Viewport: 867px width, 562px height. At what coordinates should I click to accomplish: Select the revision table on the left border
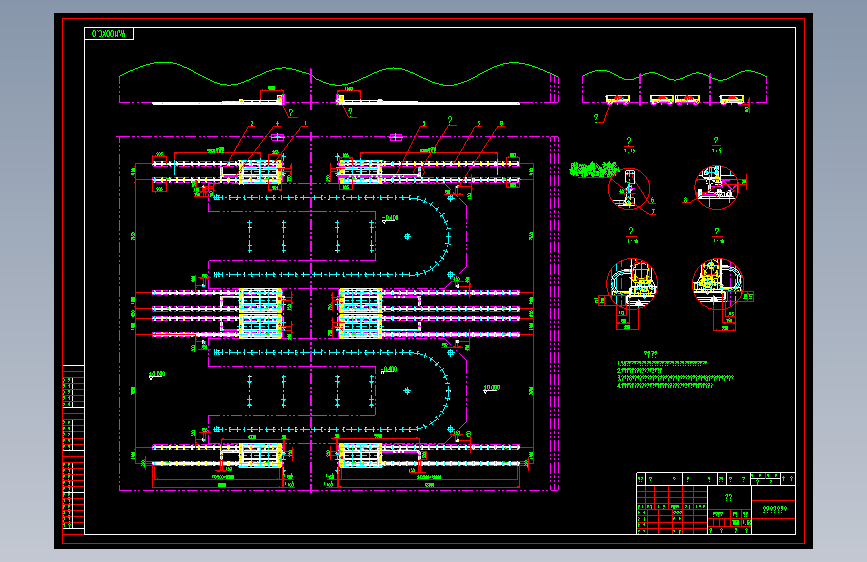(74, 450)
